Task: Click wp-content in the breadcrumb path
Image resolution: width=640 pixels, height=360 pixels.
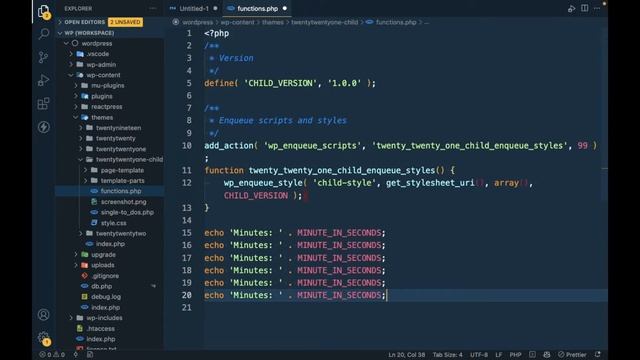Action: click(x=238, y=22)
